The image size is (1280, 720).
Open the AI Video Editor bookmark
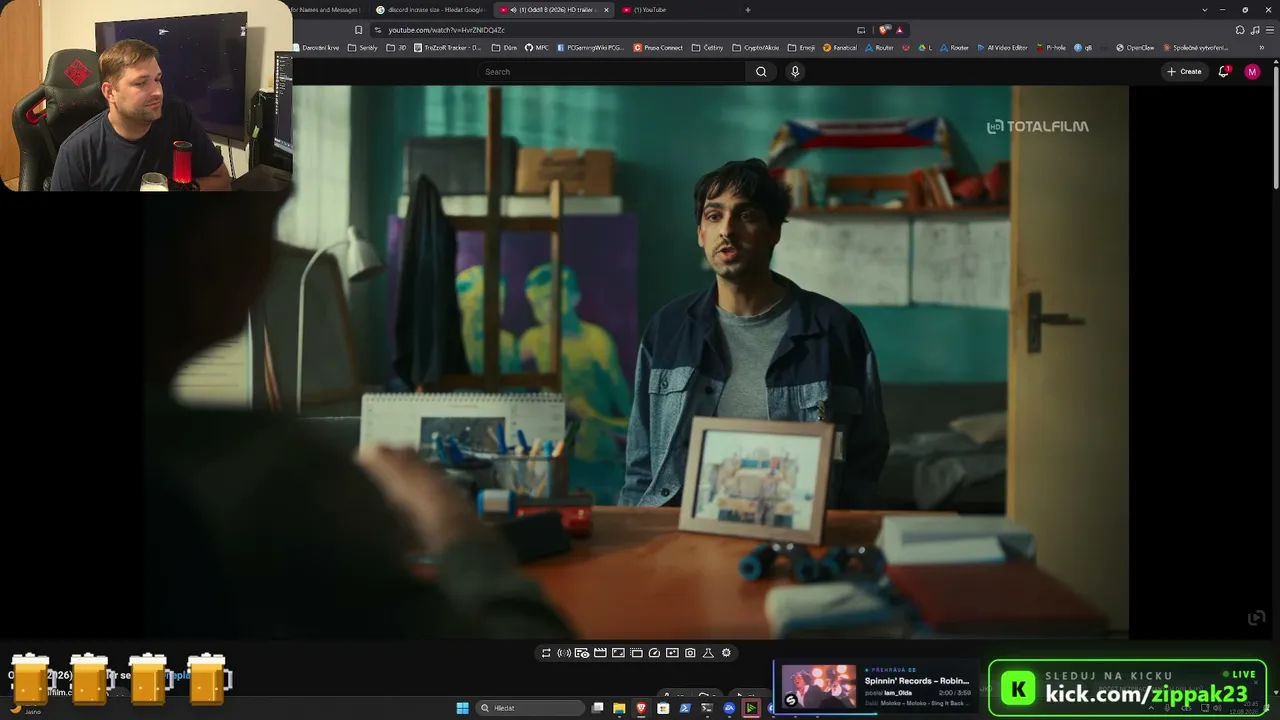point(1002,47)
